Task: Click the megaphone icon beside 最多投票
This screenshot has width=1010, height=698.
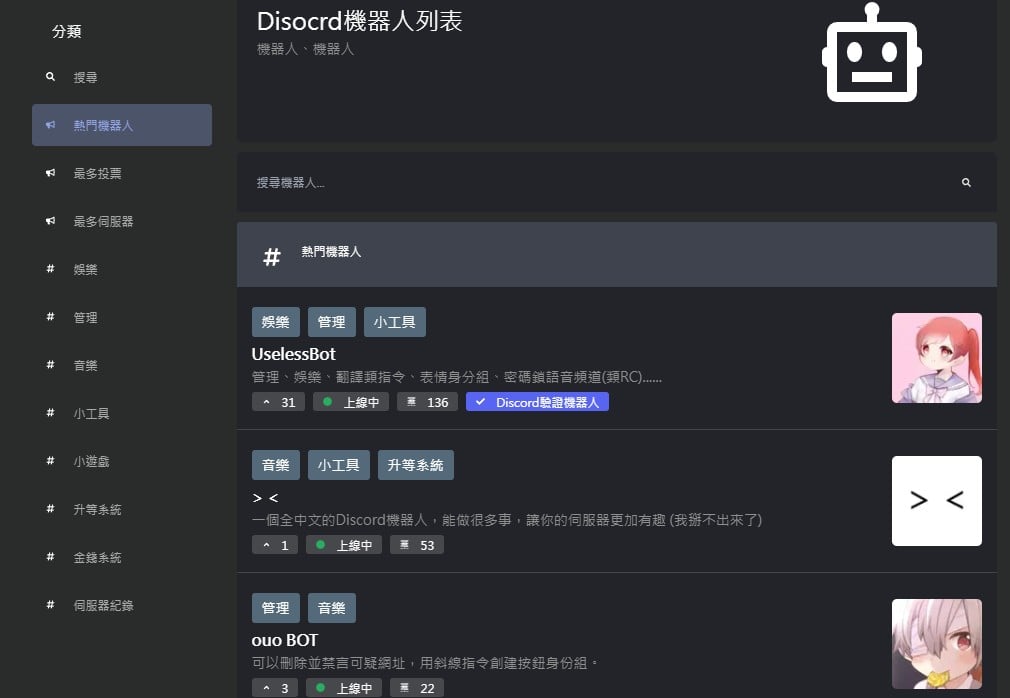Action: click(50, 173)
